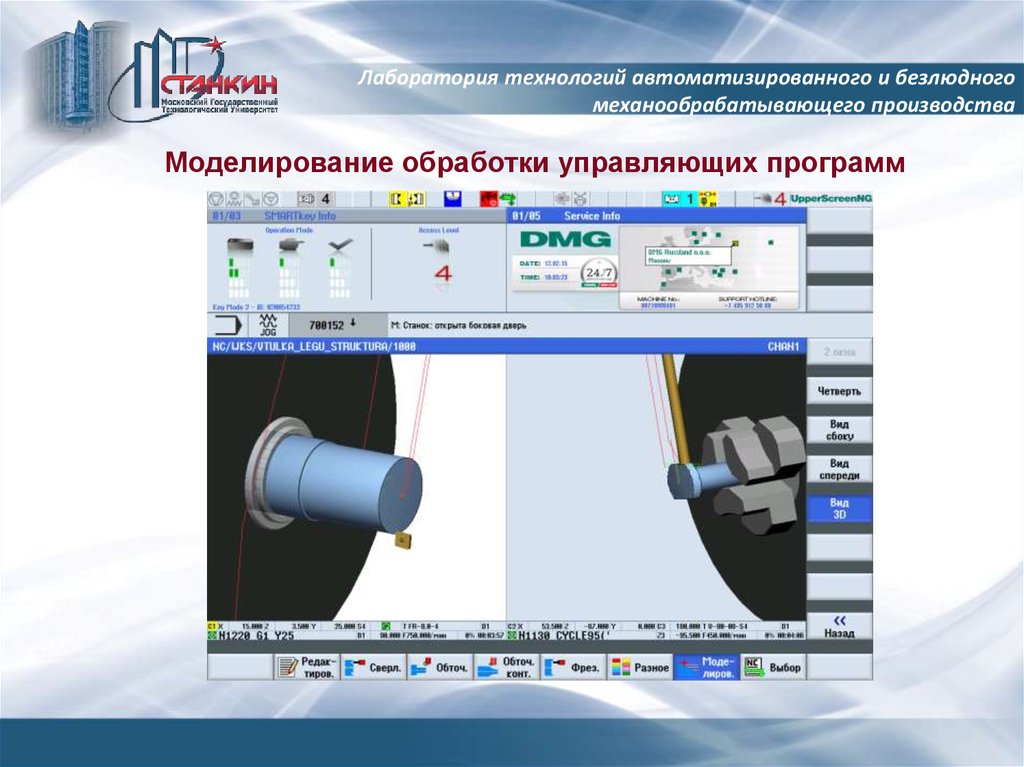
Task: Switch to Вид 3D view
Action: pos(839,508)
